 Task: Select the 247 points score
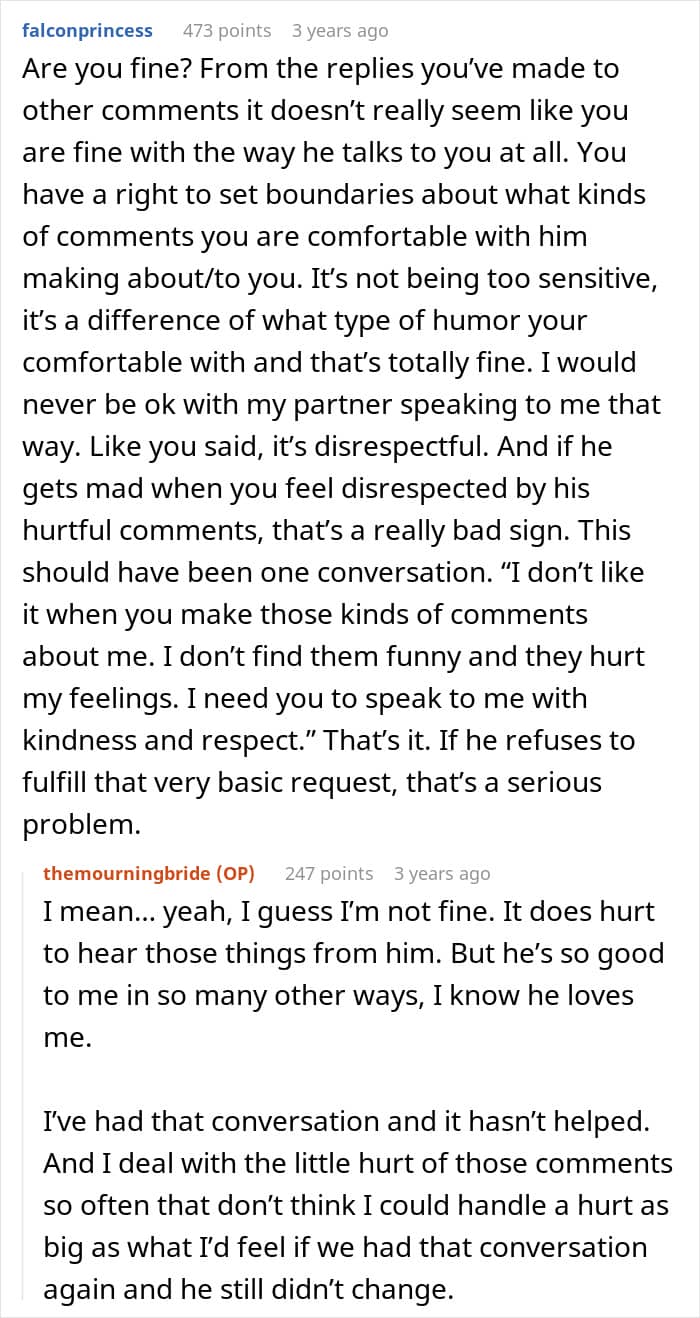329,873
